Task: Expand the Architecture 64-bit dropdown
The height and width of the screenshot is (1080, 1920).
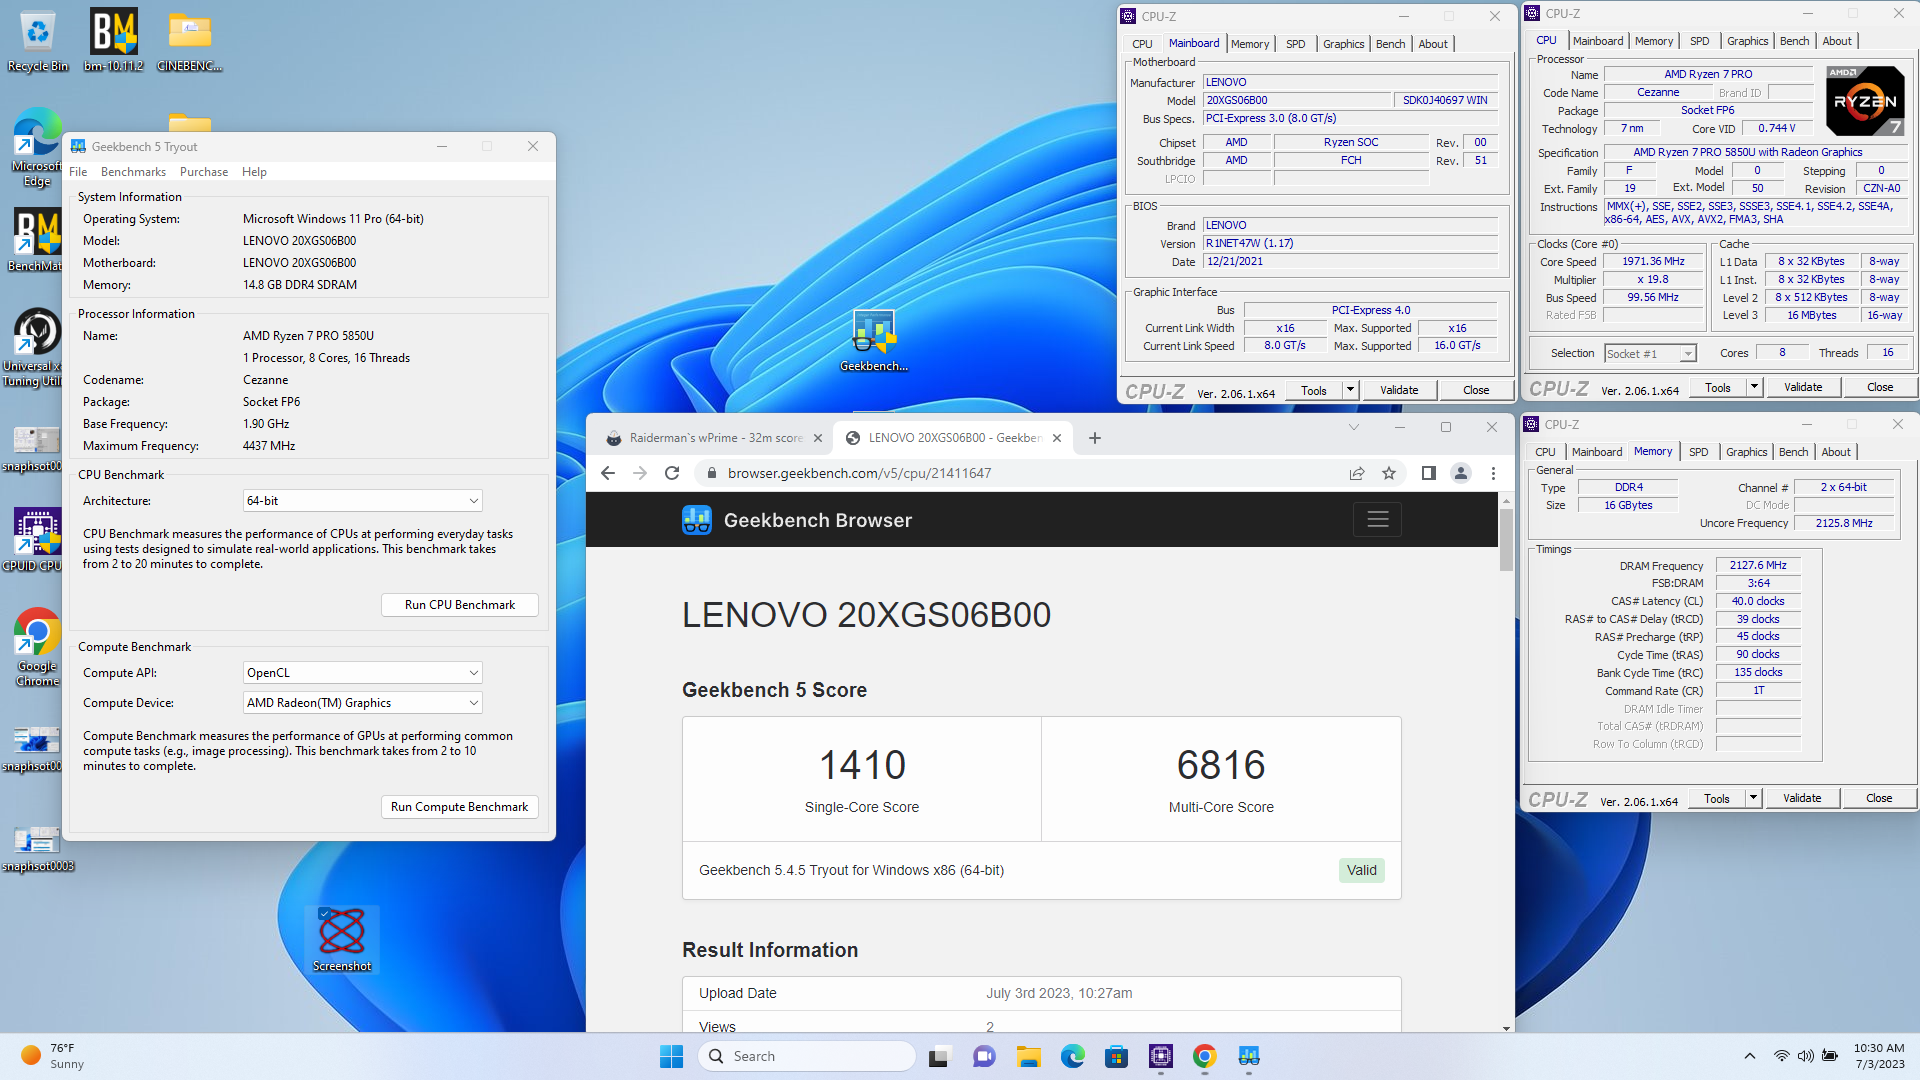Action: tap(363, 500)
